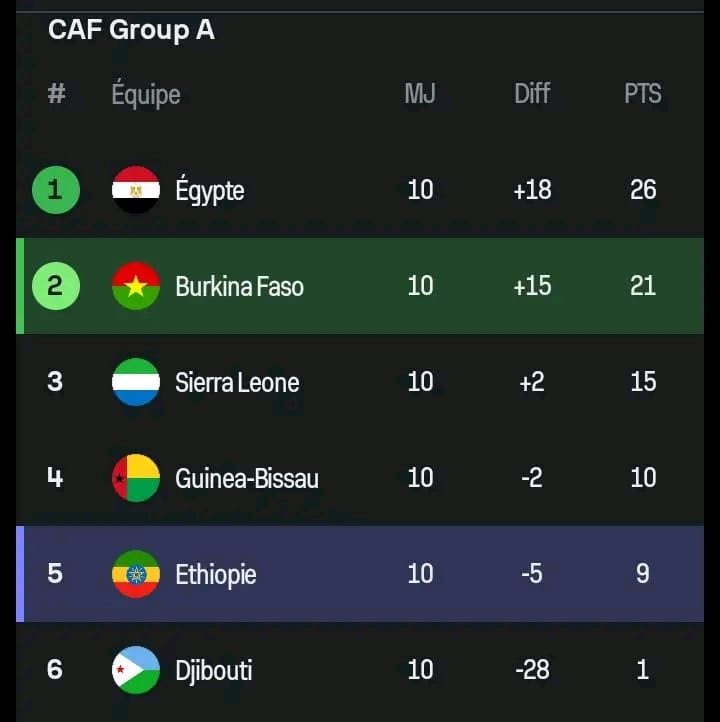
Task: Select the Sierra Leone team name
Action: click(237, 383)
